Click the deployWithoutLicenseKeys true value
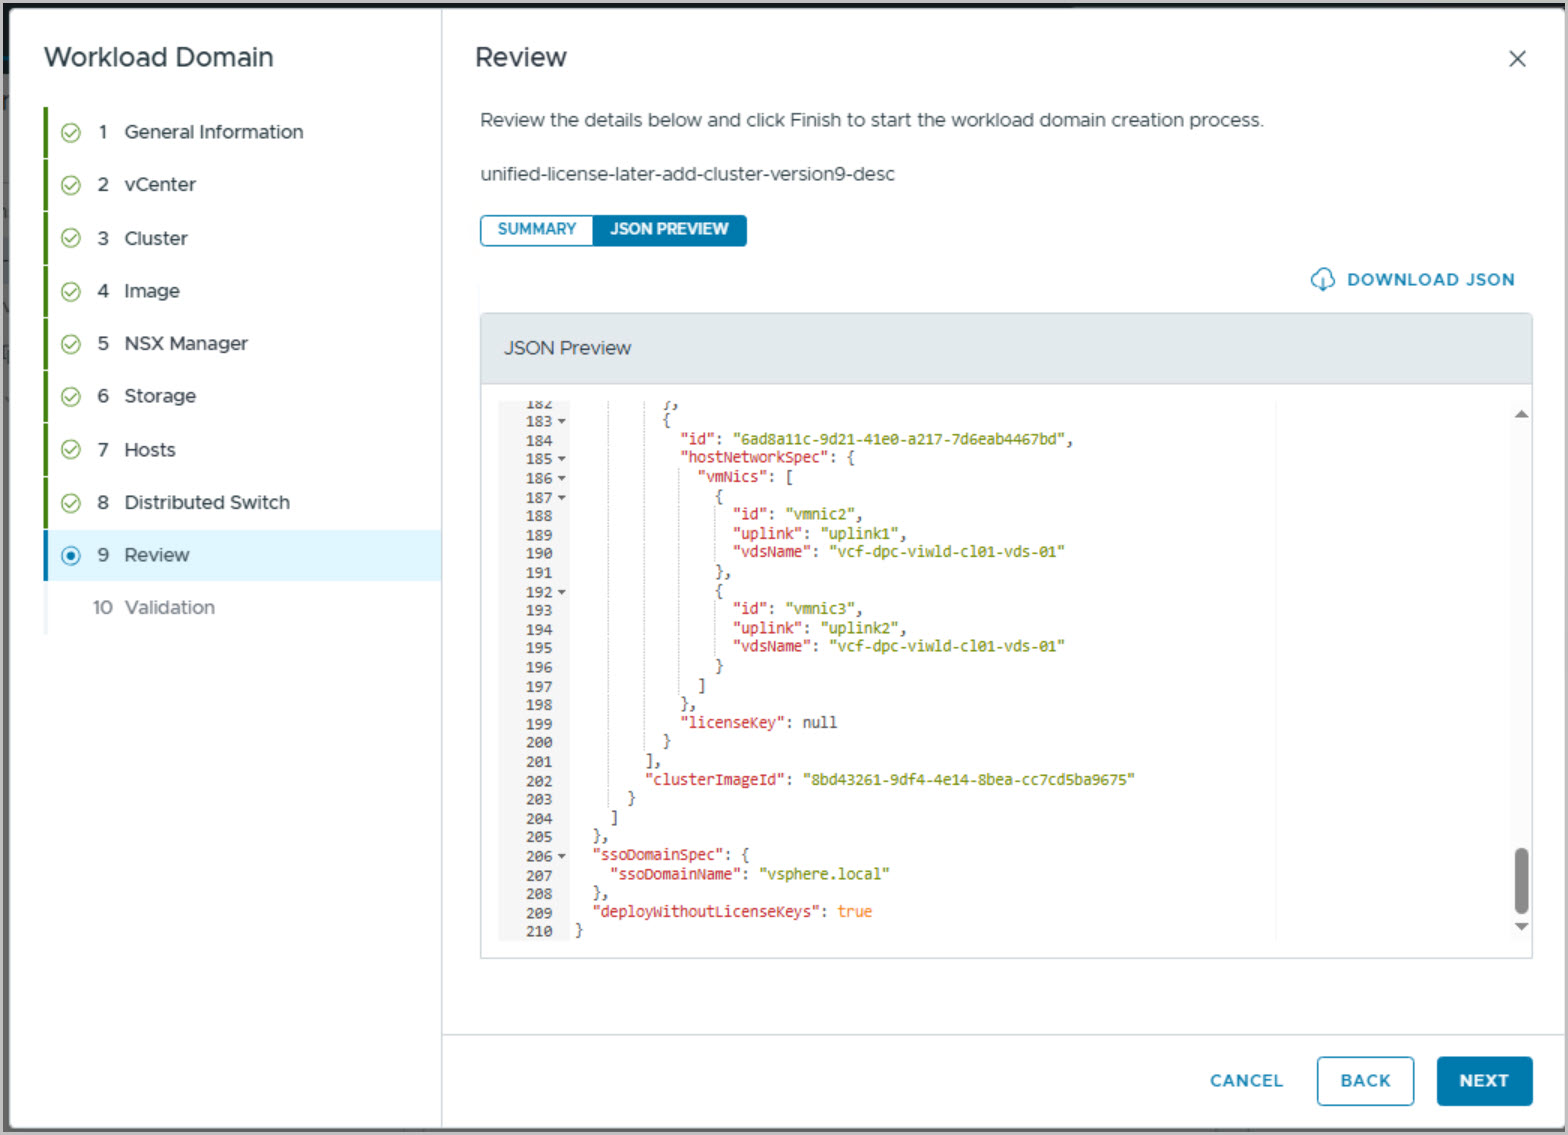This screenshot has height=1135, width=1568. (855, 912)
